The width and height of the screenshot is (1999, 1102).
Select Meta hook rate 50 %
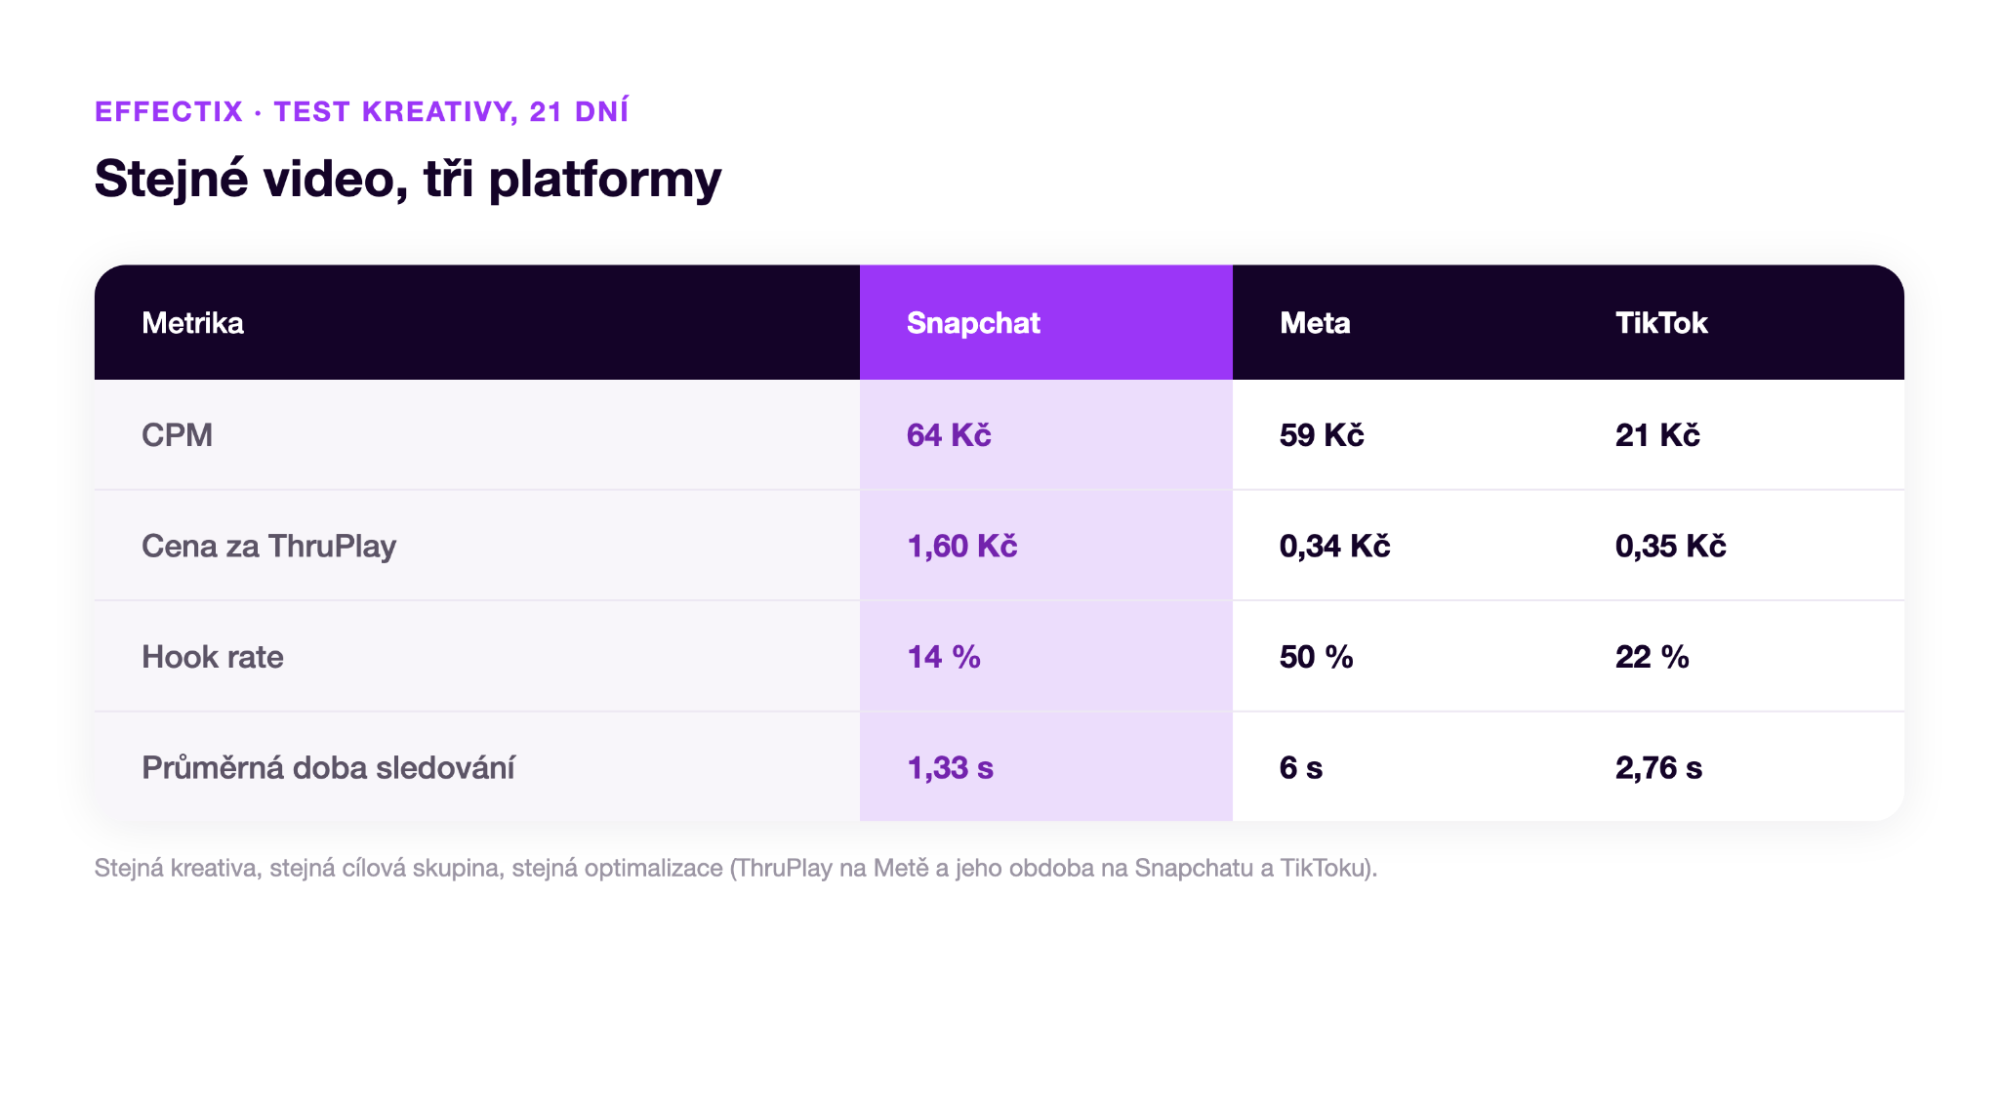[x=1316, y=657]
